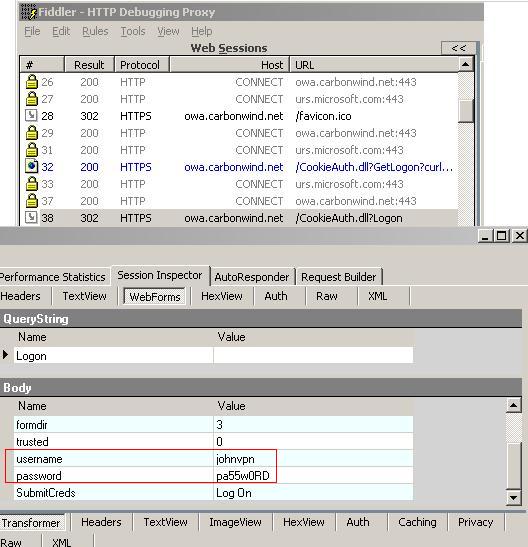Viewport: 528px width, 547px height.
Task: Click the lock icon for session 37
Action: [32, 201]
